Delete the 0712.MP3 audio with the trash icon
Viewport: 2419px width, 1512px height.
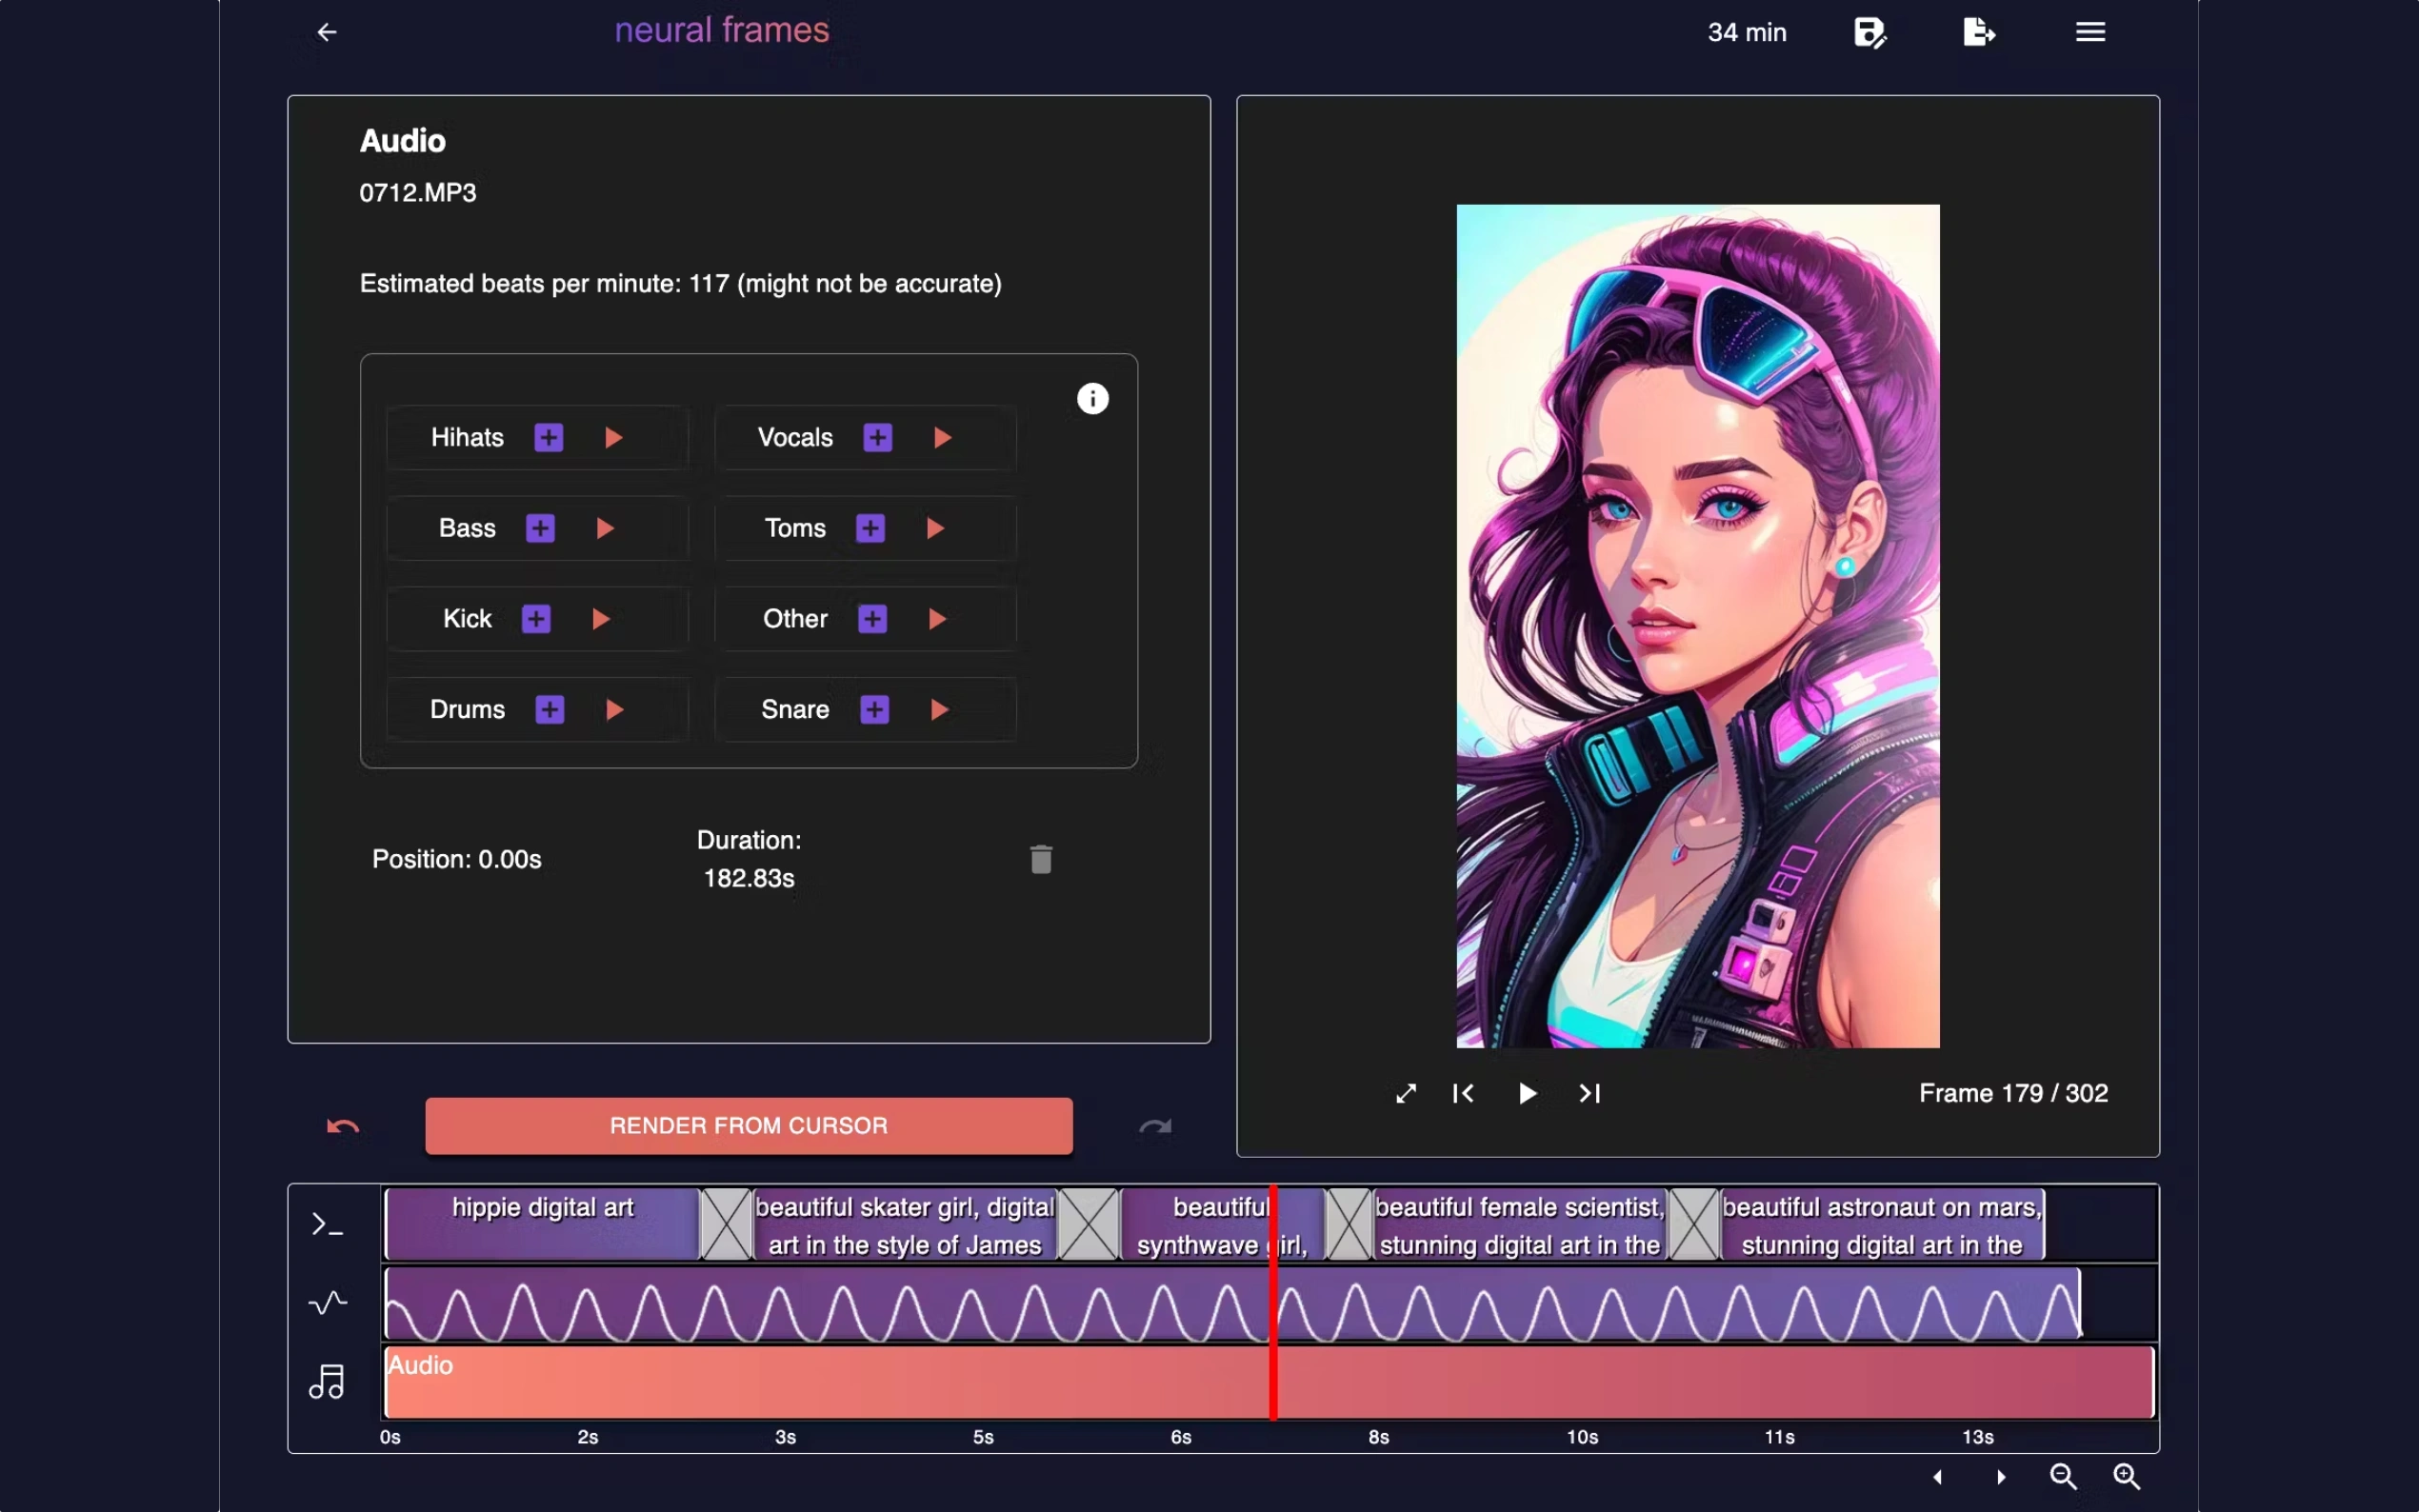1040,858
